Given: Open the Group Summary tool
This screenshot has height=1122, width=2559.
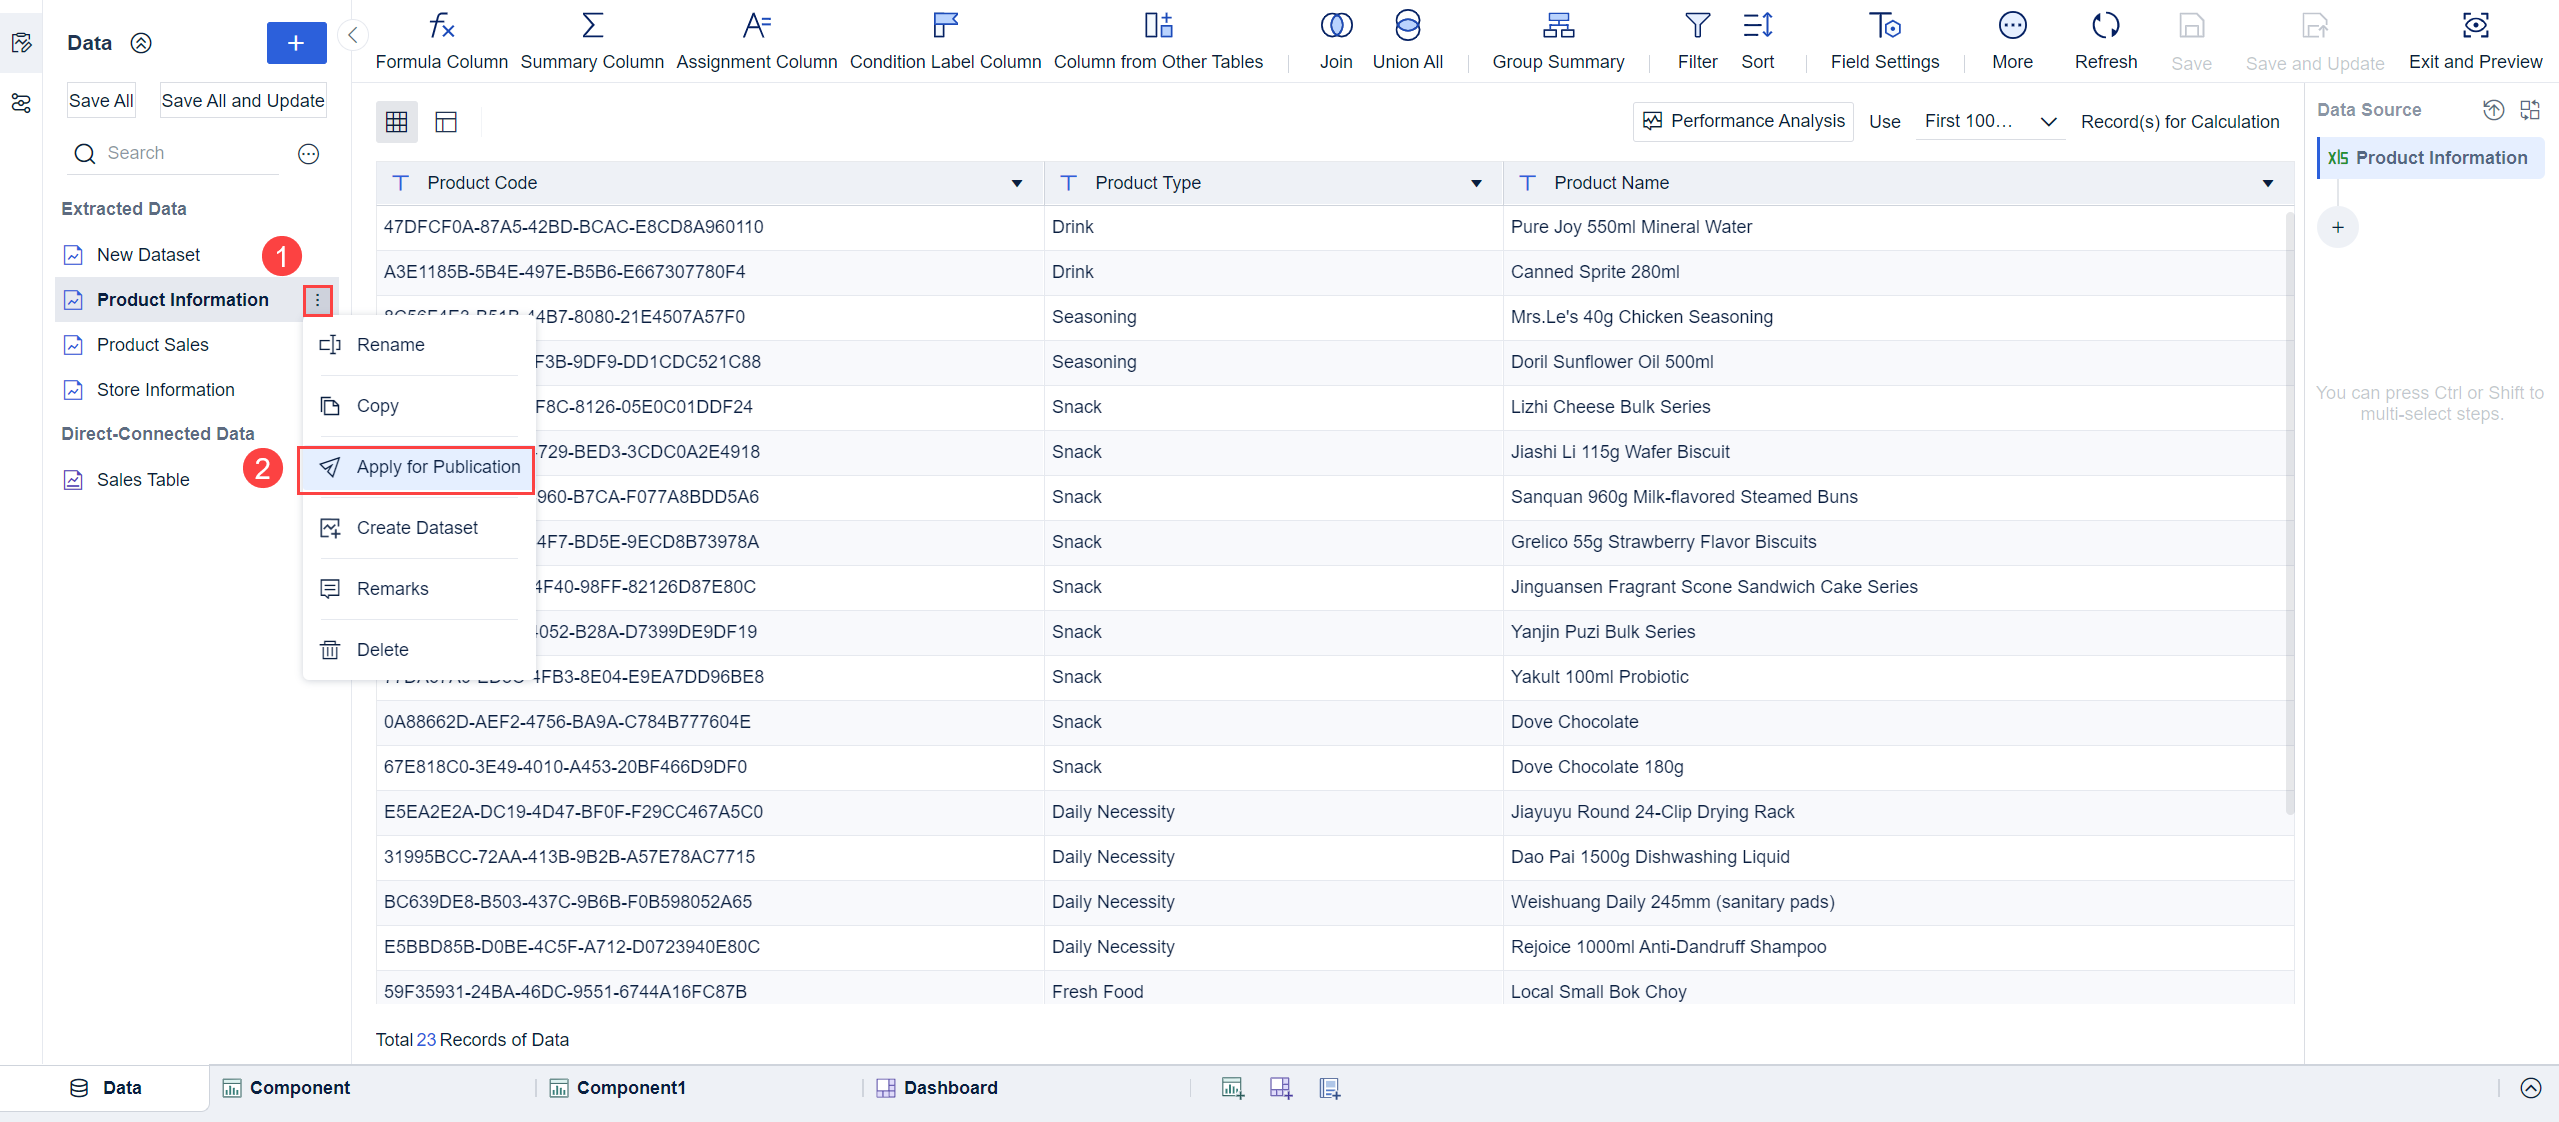Looking at the screenshot, I should (x=1556, y=40).
